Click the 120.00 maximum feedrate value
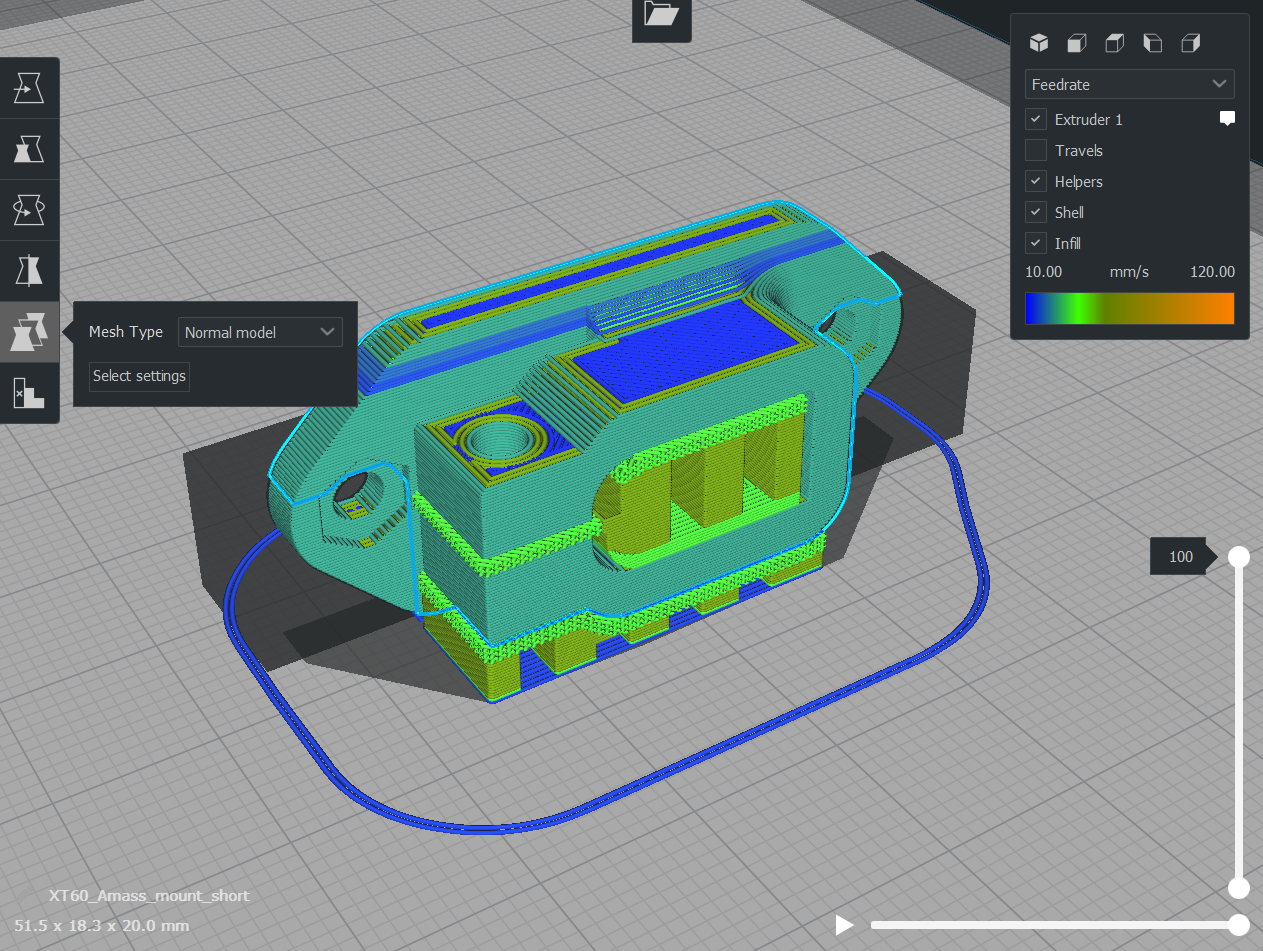The image size is (1263, 951). click(x=1212, y=272)
